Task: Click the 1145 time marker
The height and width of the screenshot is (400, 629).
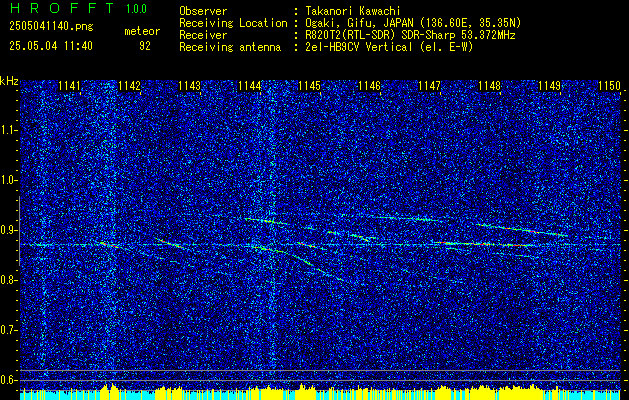Action: click(x=310, y=86)
